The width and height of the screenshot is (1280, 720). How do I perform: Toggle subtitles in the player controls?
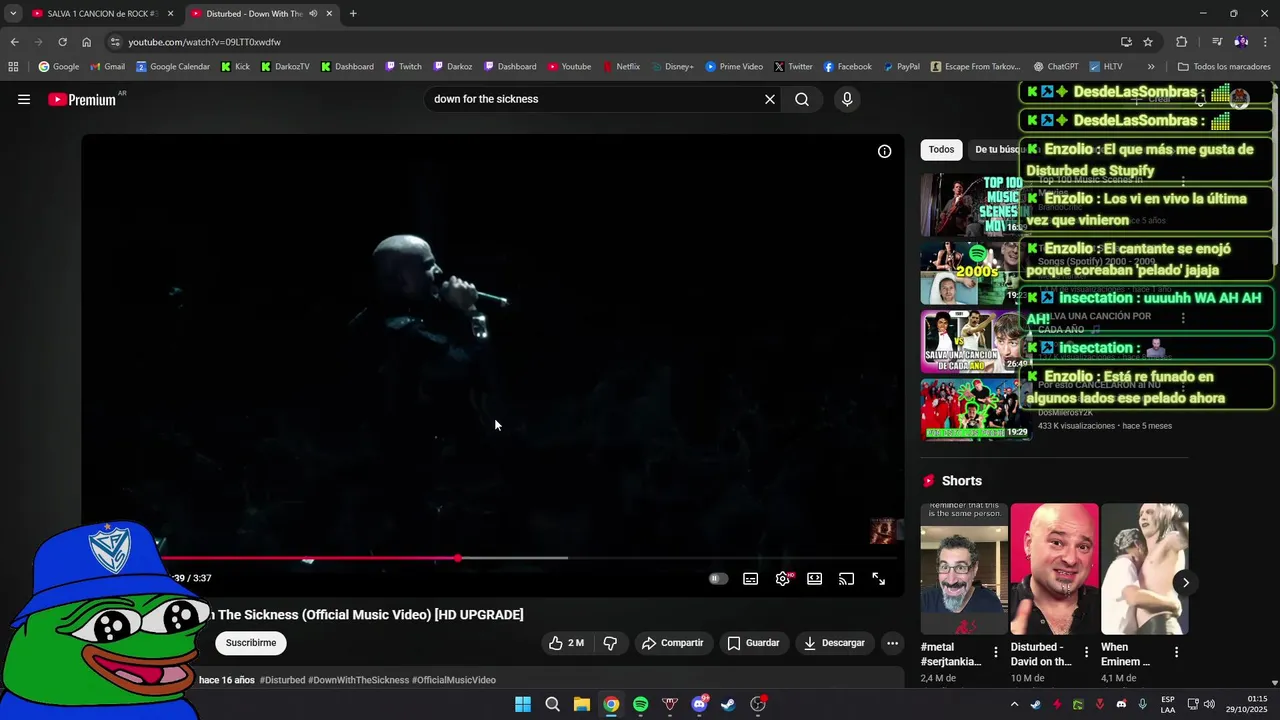coord(751,579)
